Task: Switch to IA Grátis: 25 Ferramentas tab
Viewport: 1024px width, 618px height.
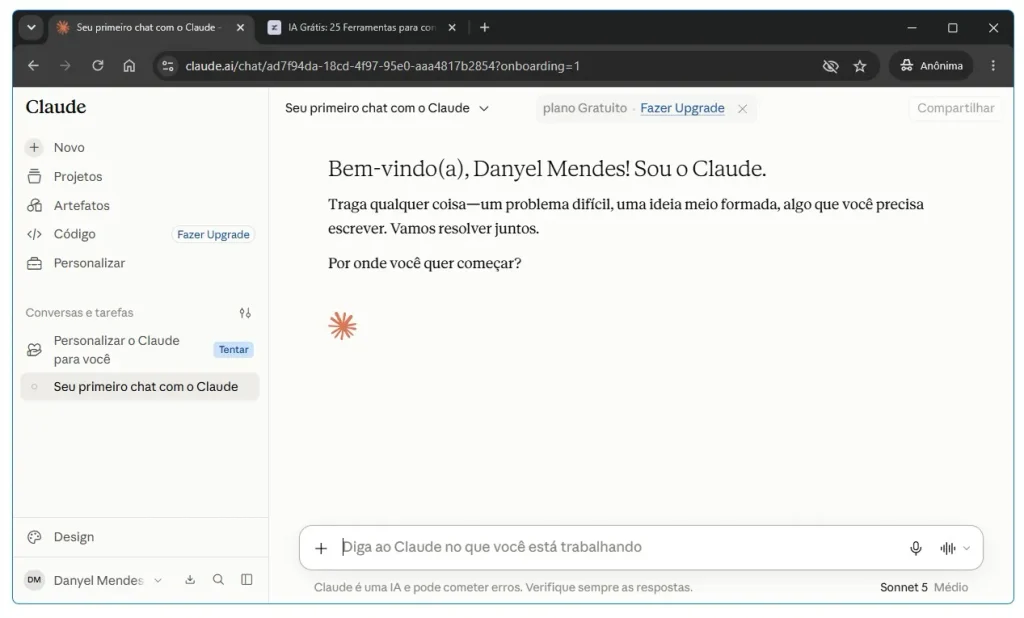Action: point(361,27)
